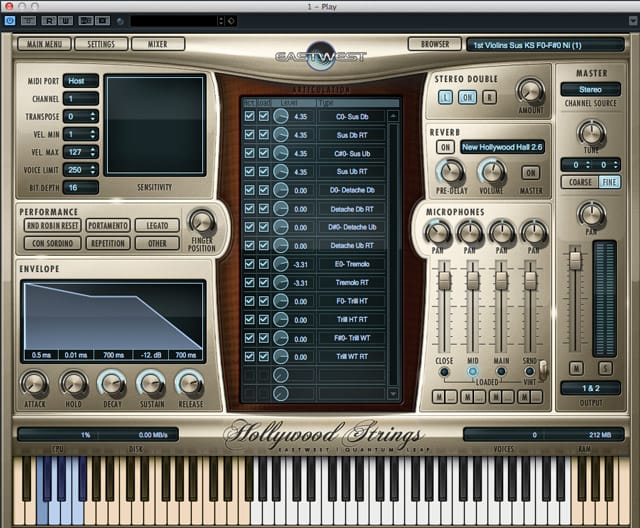This screenshot has width=640, height=528.
Task: Open the MIDI Port Host dropdown
Action: click(x=81, y=81)
